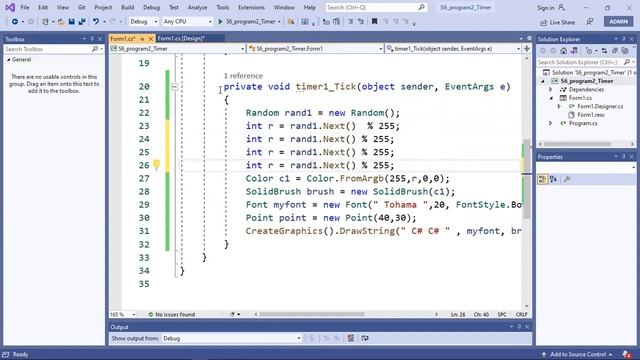
Task: Click Switch Views icon in Solution Explorer
Action: (x=574, y=51)
